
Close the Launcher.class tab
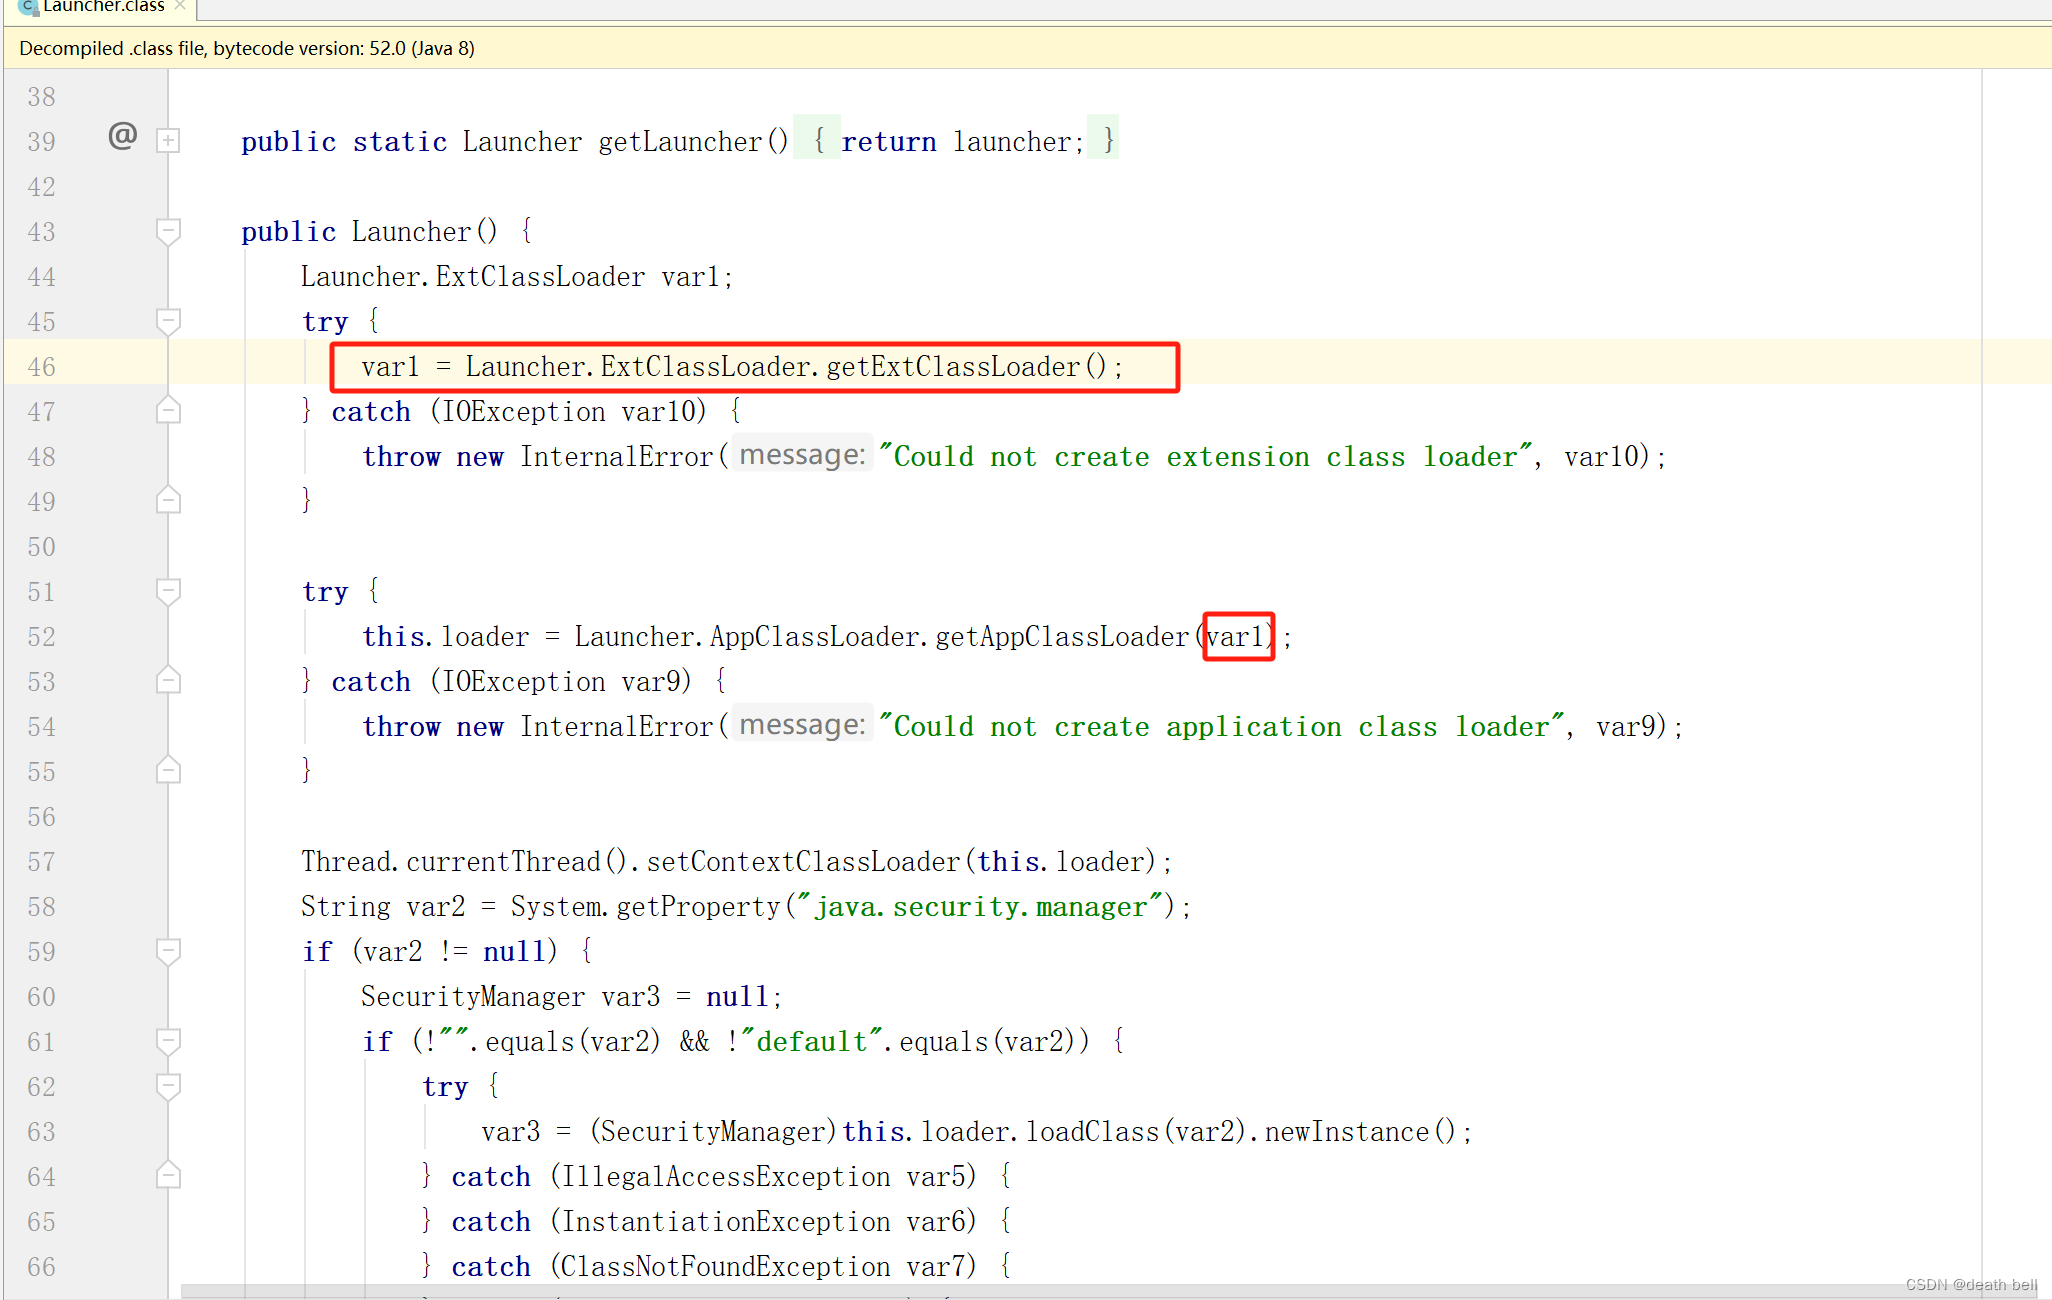pyautogui.click(x=180, y=6)
